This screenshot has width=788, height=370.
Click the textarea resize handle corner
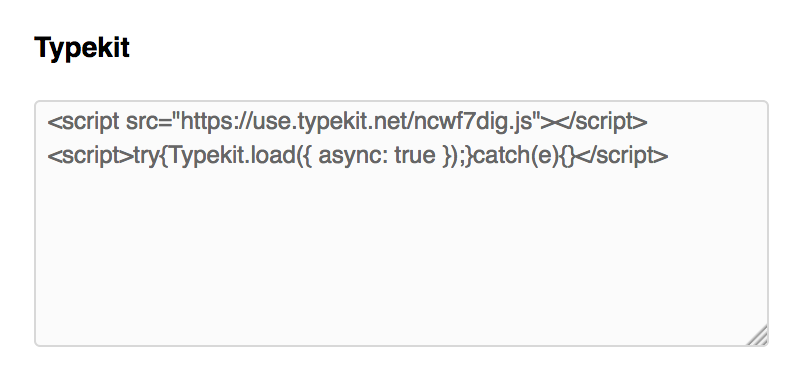click(x=758, y=336)
